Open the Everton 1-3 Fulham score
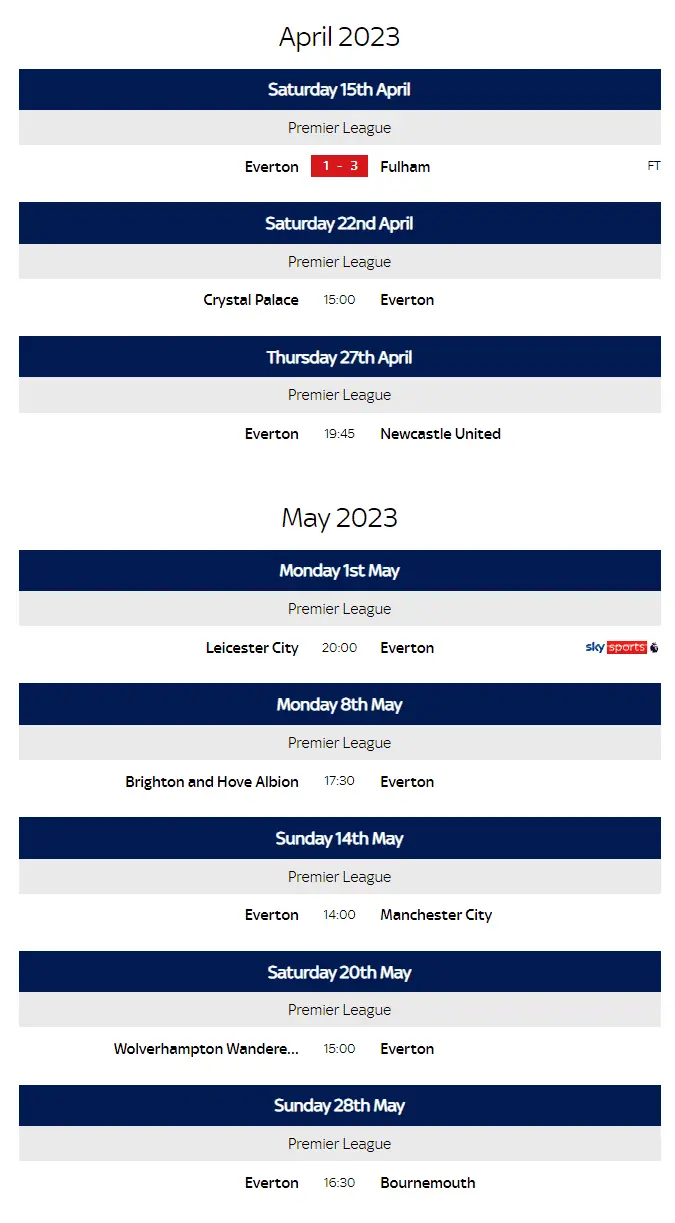Screen dimensions: 675x1223 click(339, 167)
